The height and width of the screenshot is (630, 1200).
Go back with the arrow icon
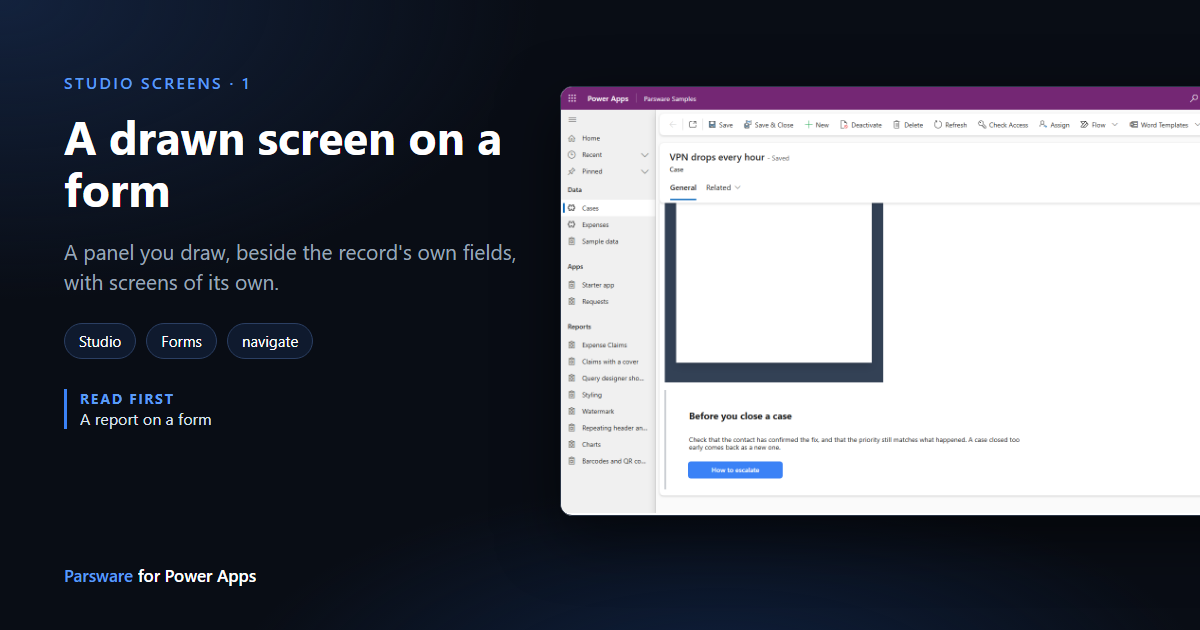point(673,125)
